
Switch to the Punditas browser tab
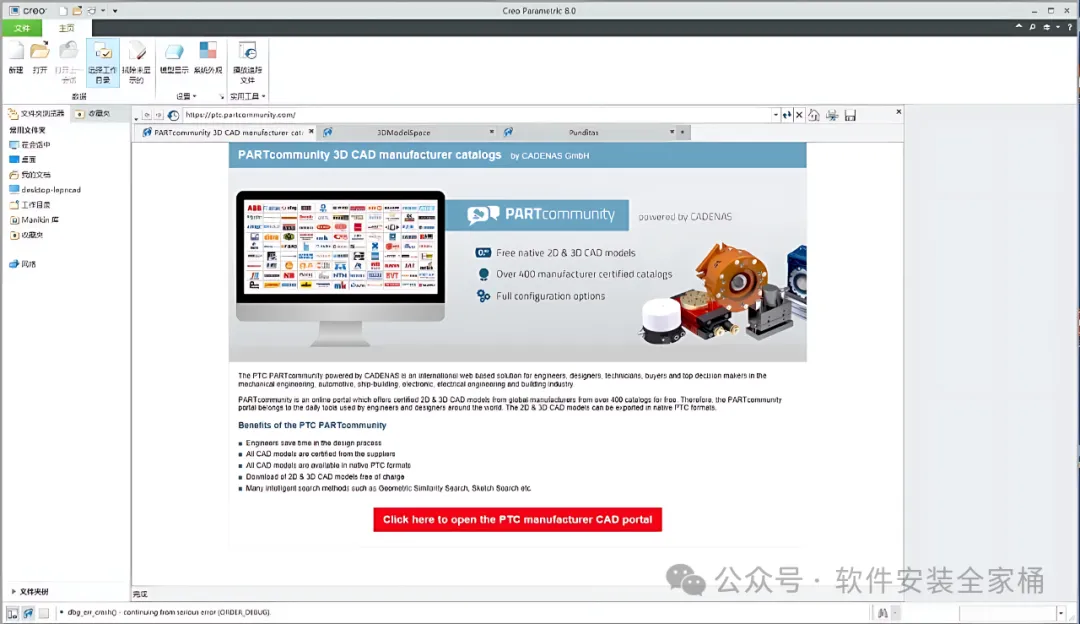point(583,132)
